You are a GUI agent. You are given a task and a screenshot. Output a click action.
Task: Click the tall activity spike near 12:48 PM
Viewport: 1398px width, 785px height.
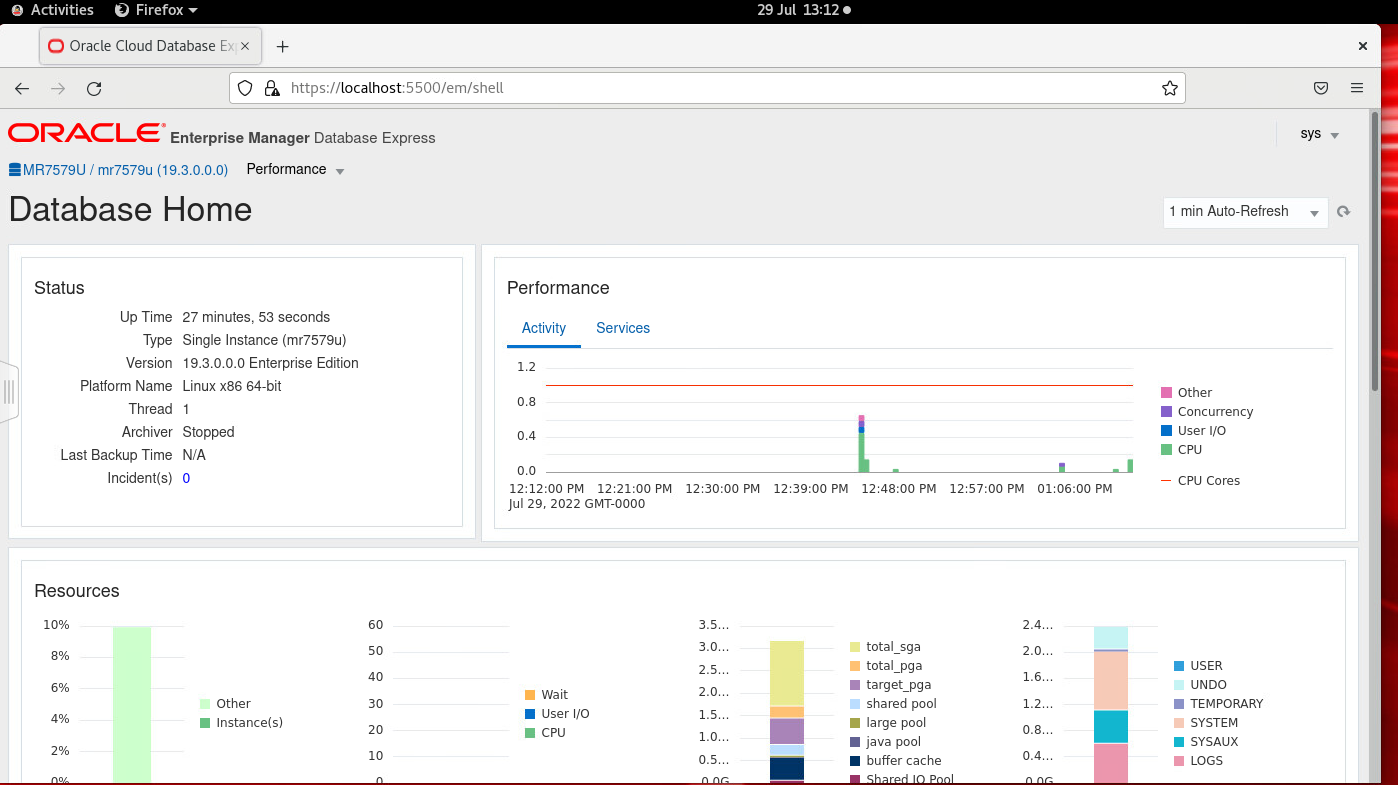click(861, 445)
